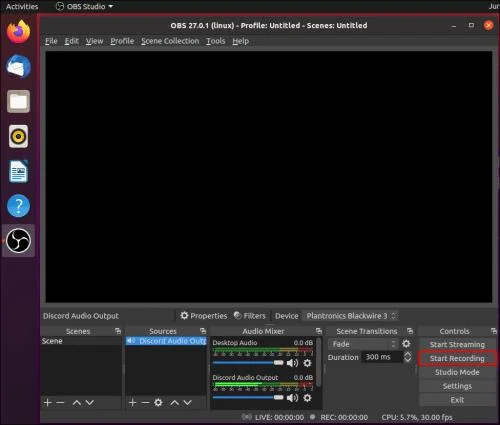Open source properties gear in Sources panel

click(x=158, y=403)
